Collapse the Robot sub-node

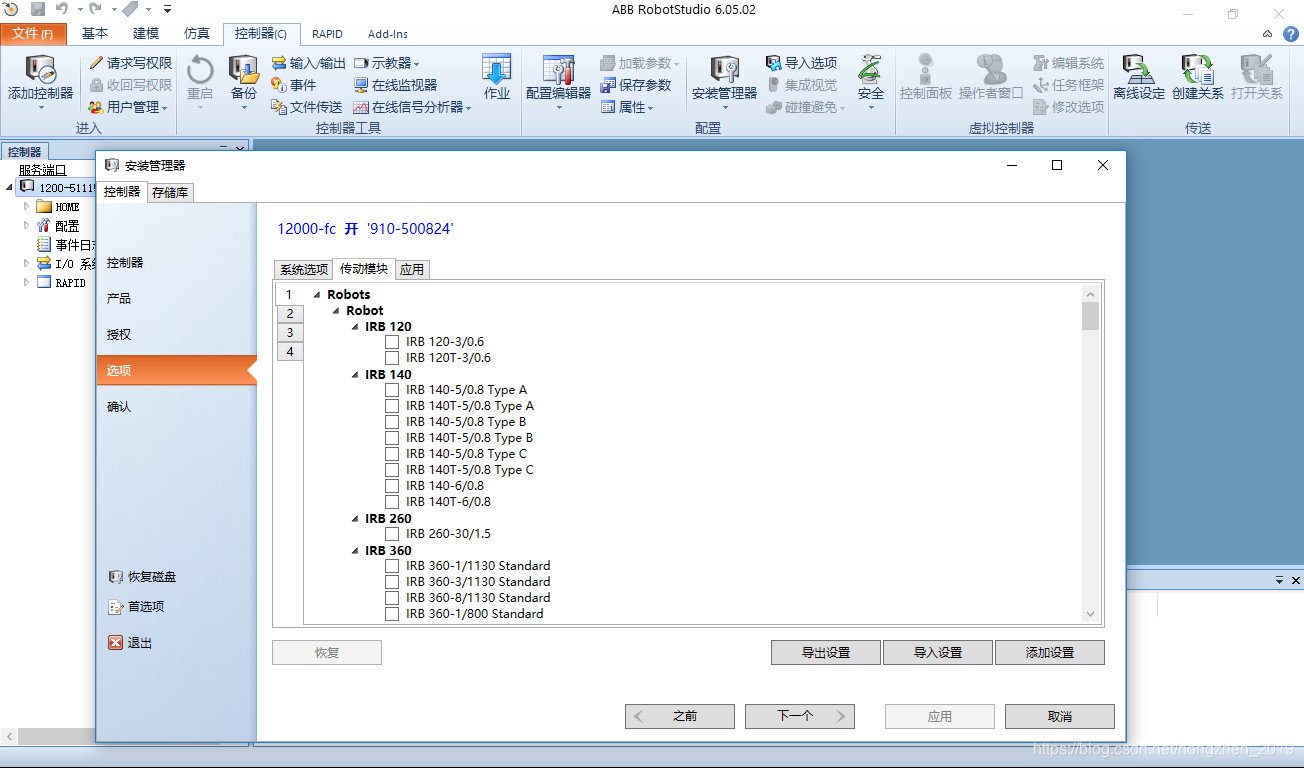click(336, 311)
